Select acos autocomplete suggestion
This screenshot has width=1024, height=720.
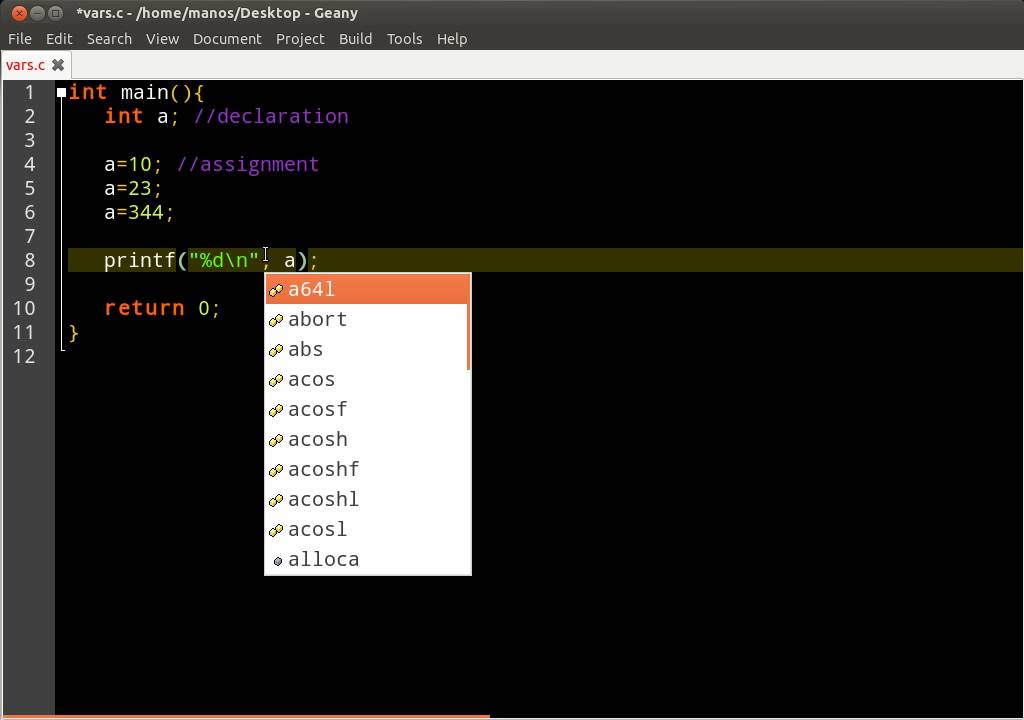(x=368, y=380)
